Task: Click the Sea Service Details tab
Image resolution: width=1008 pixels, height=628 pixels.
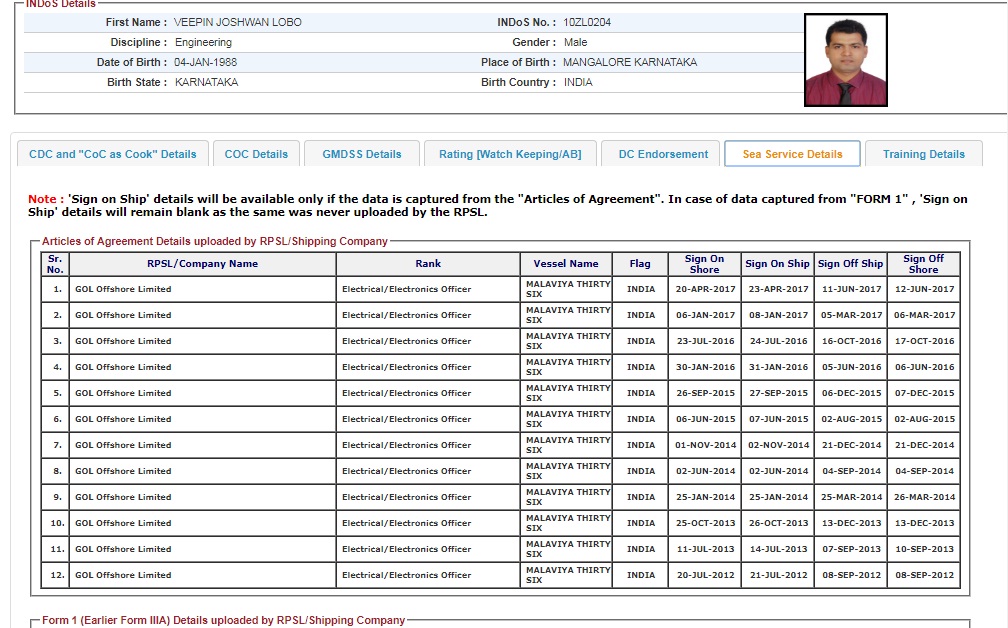Action: pos(792,154)
